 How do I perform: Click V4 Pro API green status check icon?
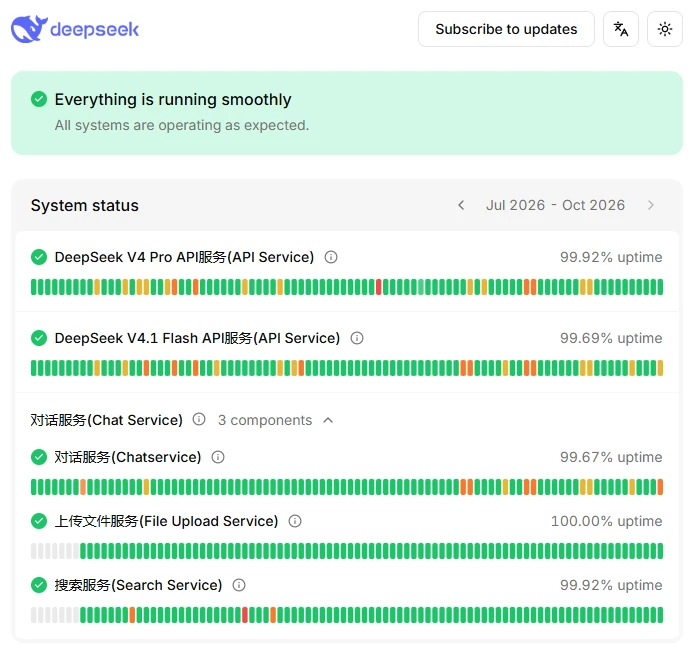39,257
